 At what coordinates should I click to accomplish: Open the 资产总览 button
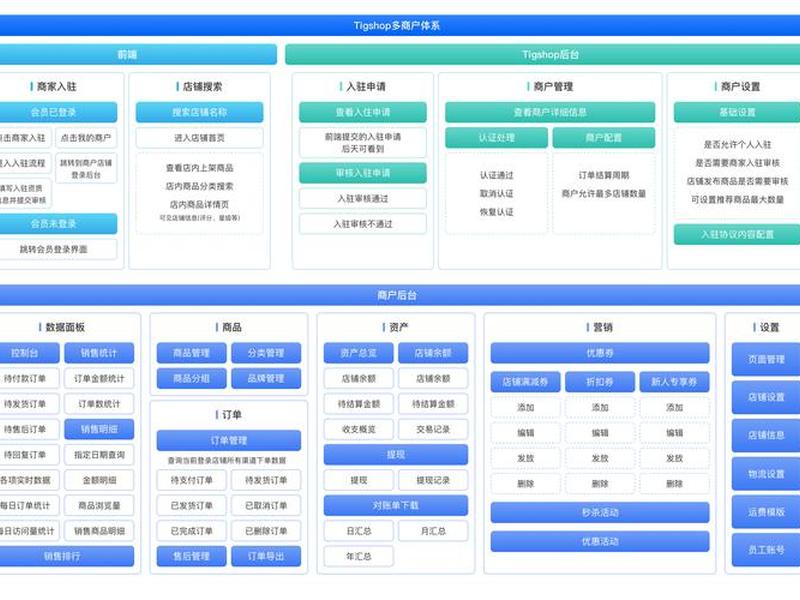tap(359, 353)
